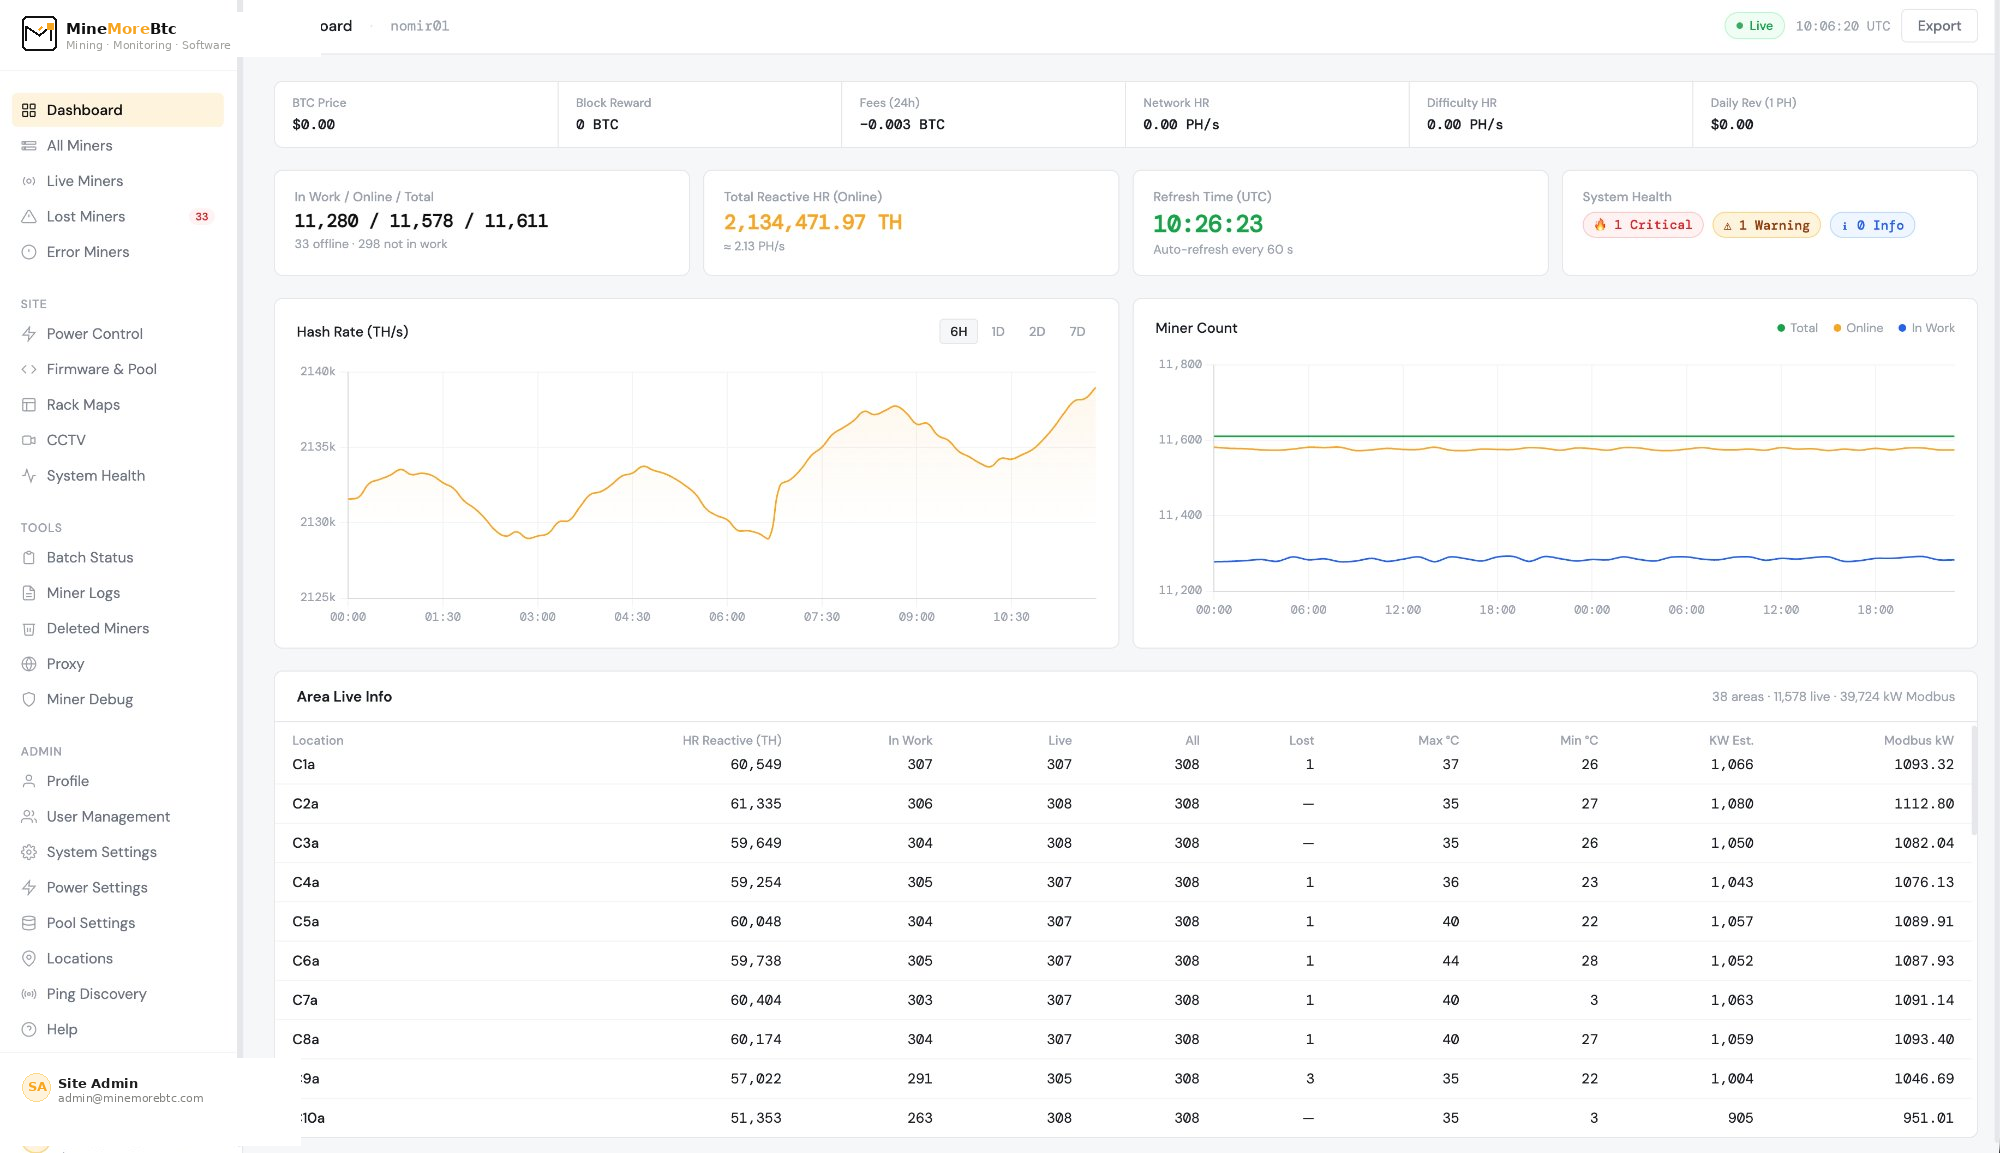Open the Deleted Miners list
The height and width of the screenshot is (1153, 2000).
[97, 628]
